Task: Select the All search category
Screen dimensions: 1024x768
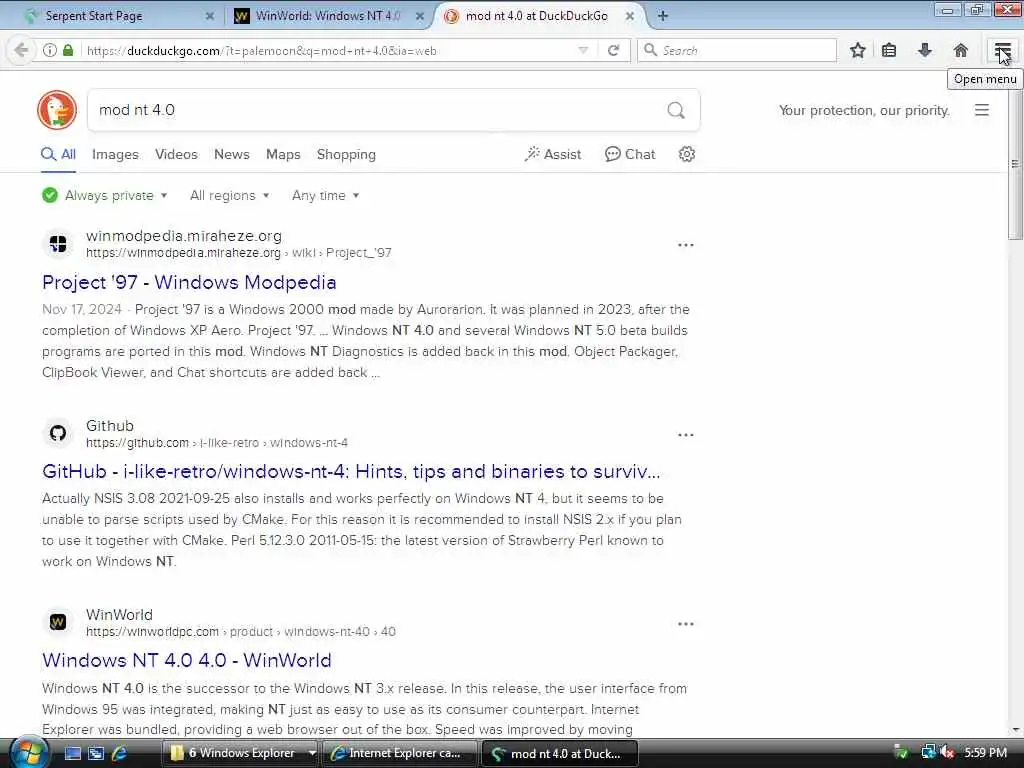Action: point(58,155)
